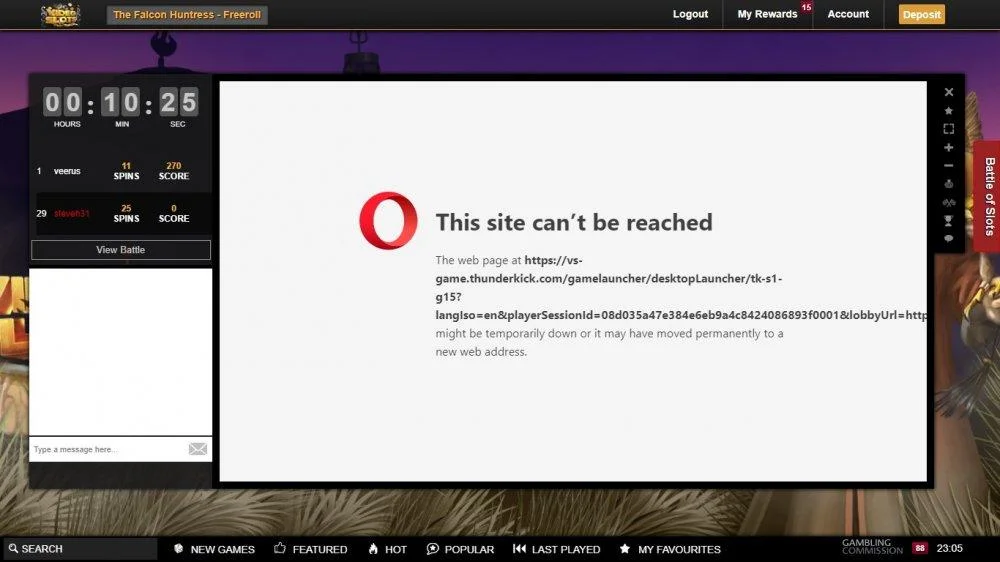
Task: Click inside the empty chat message area
Action: click(121, 352)
